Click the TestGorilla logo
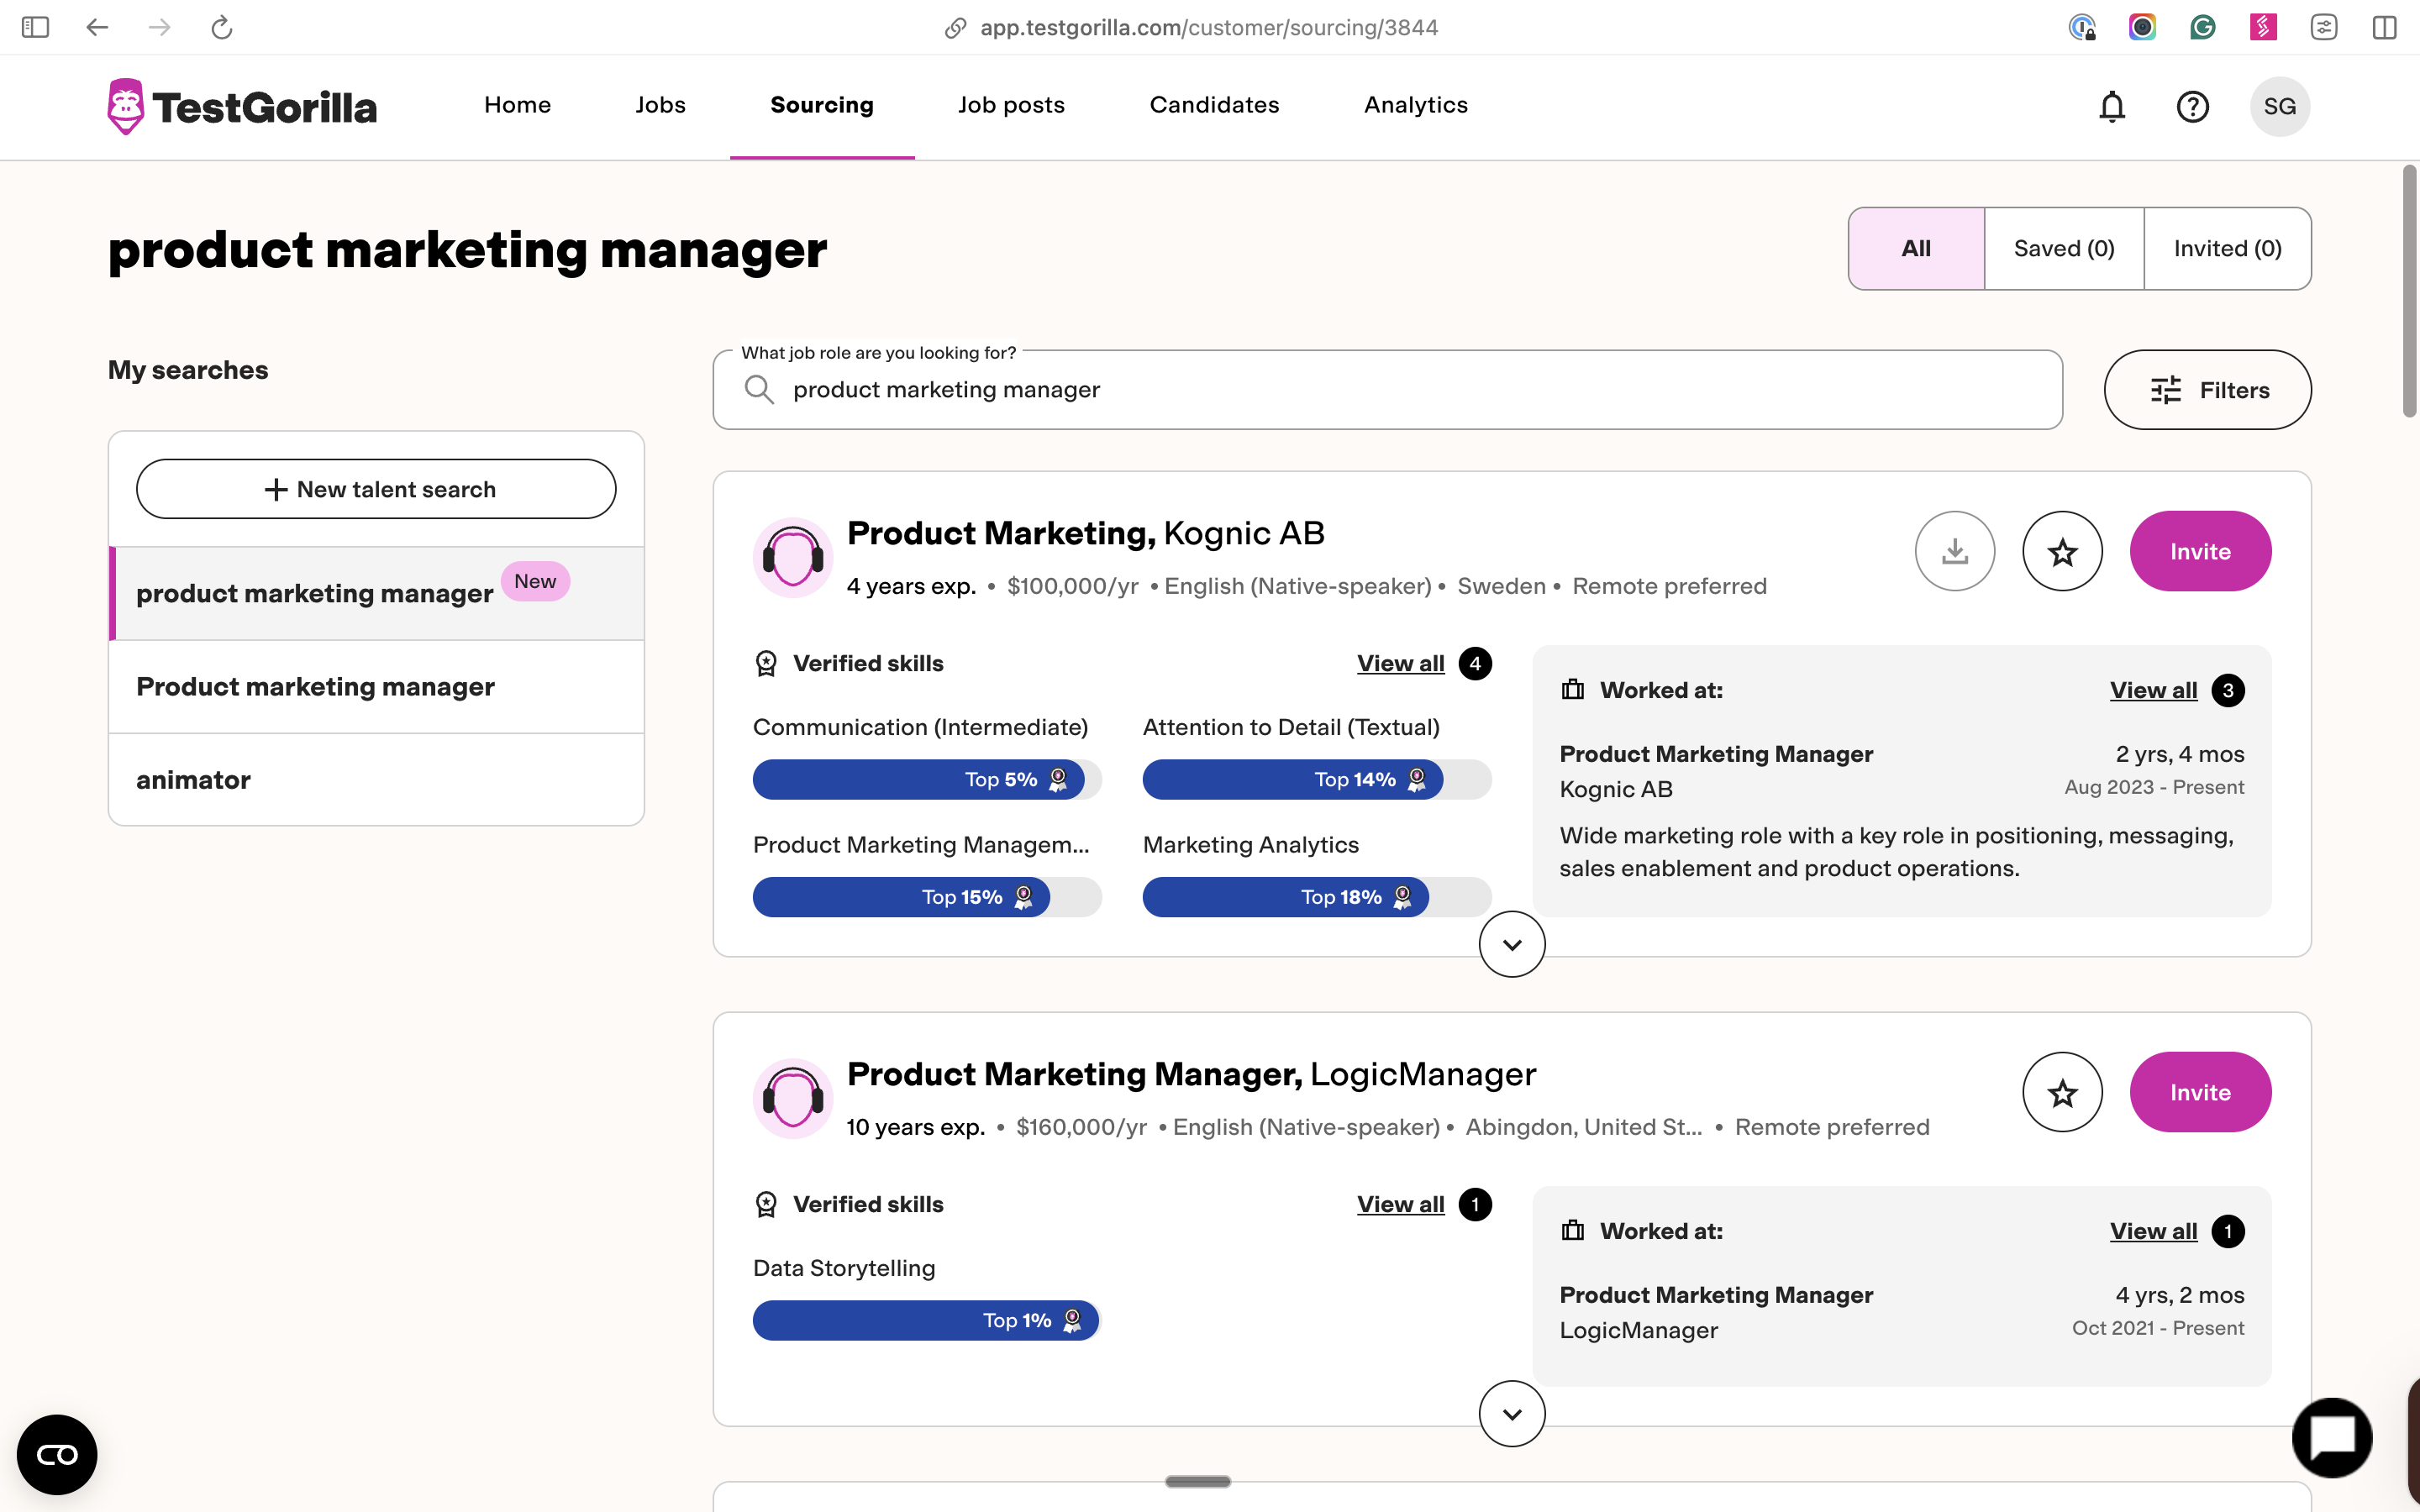The width and height of the screenshot is (2420, 1512). 242,106
